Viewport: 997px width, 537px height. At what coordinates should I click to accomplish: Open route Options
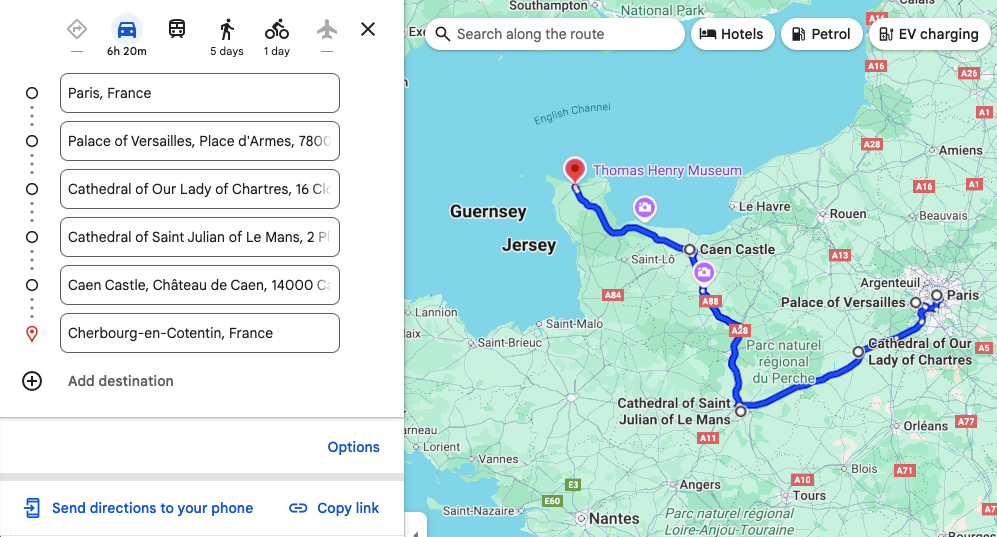[x=353, y=447]
